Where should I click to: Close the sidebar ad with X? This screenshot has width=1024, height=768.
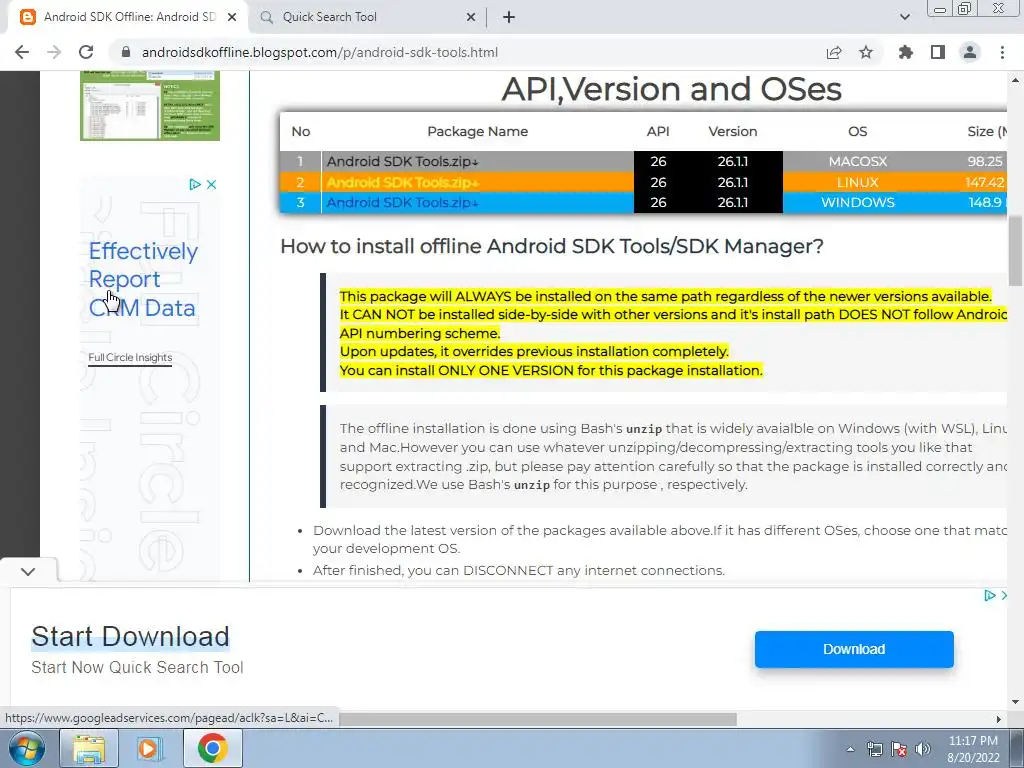[x=211, y=184]
